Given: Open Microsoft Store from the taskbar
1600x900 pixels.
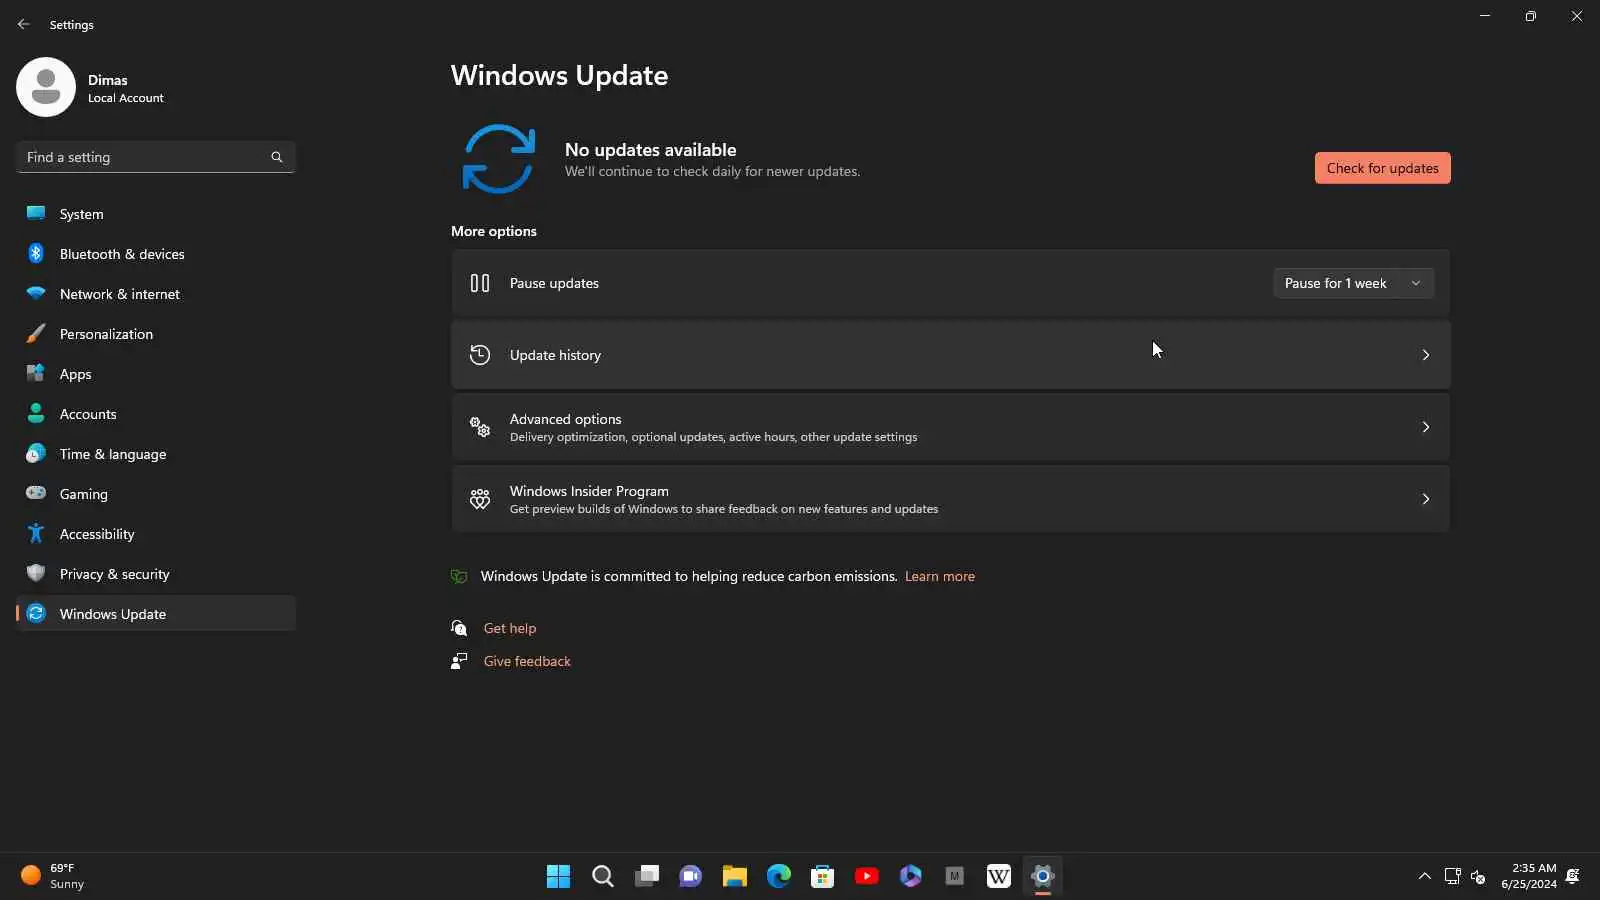Looking at the screenshot, I should click(822, 876).
